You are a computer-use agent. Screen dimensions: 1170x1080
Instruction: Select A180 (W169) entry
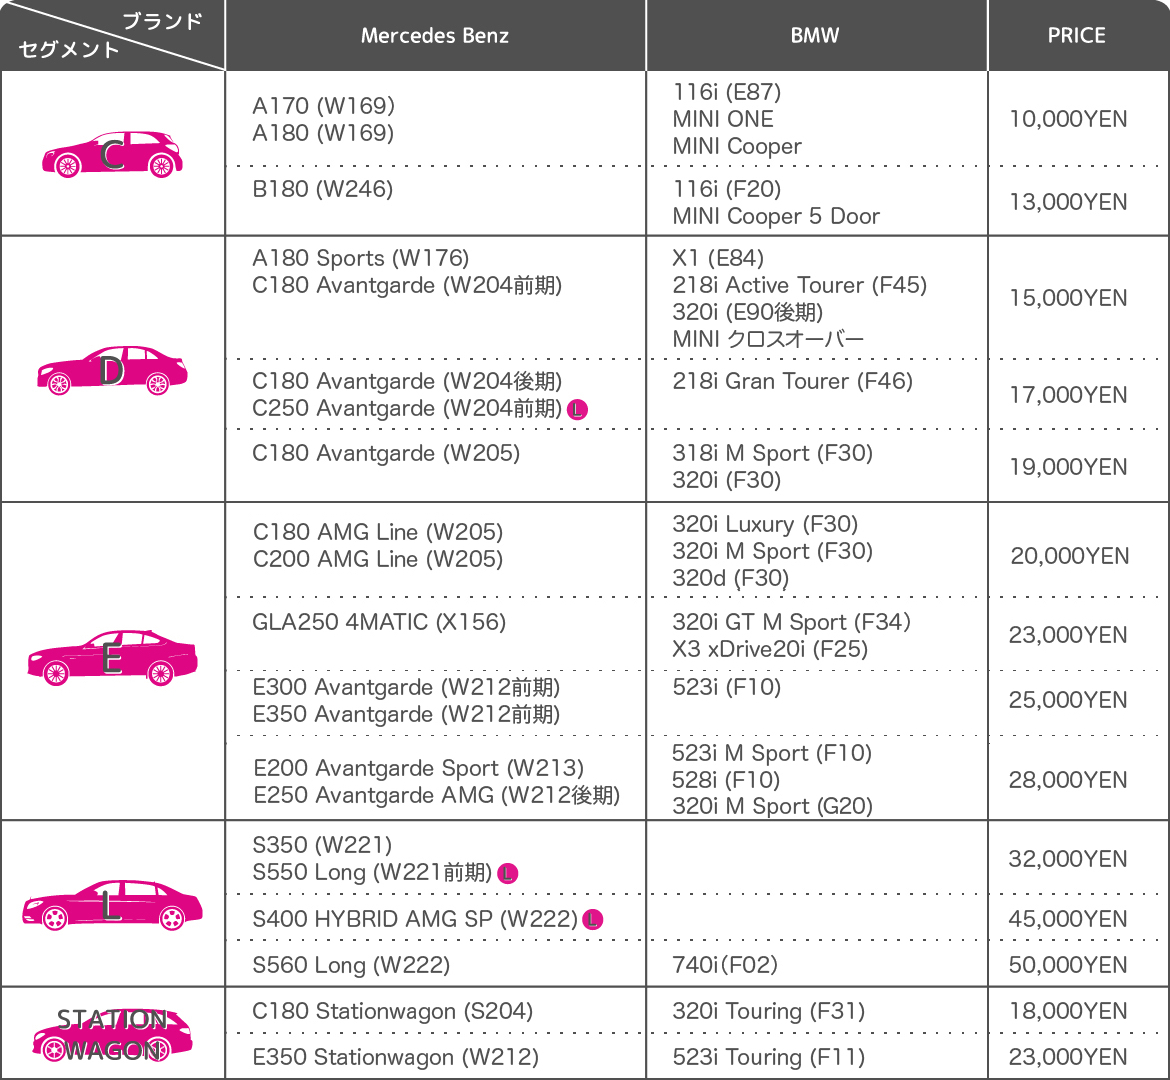tap(323, 133)
